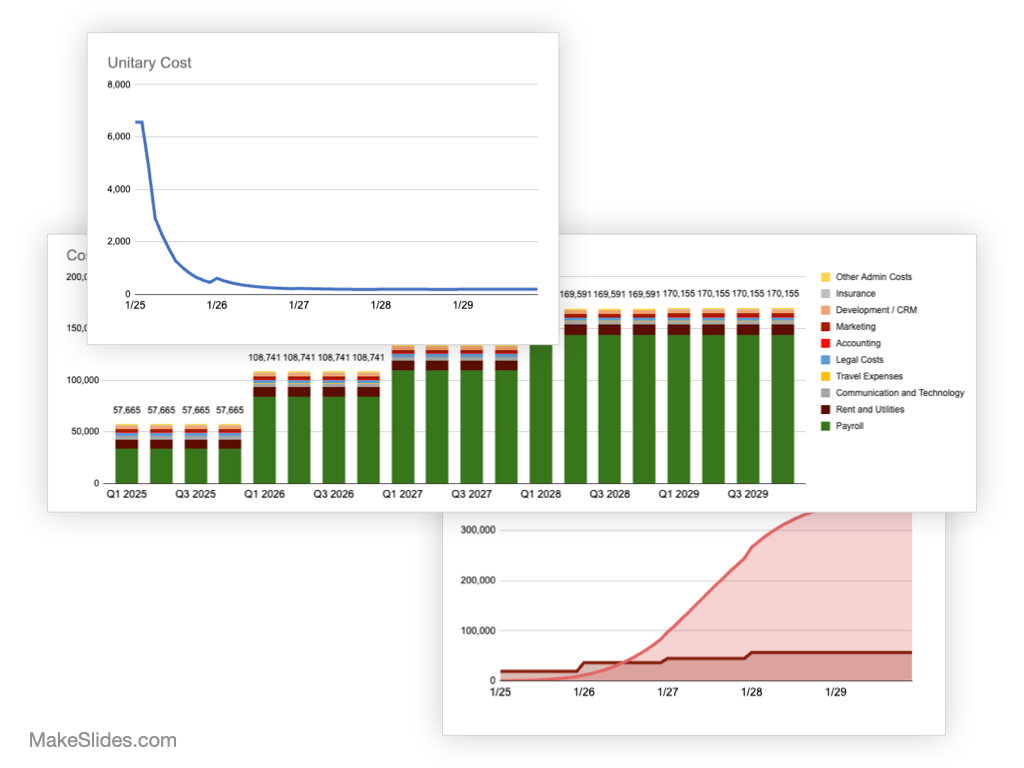Click the Payroll green legend swatch
Viewport: 1024px width, 768px height.
point(825,427)
